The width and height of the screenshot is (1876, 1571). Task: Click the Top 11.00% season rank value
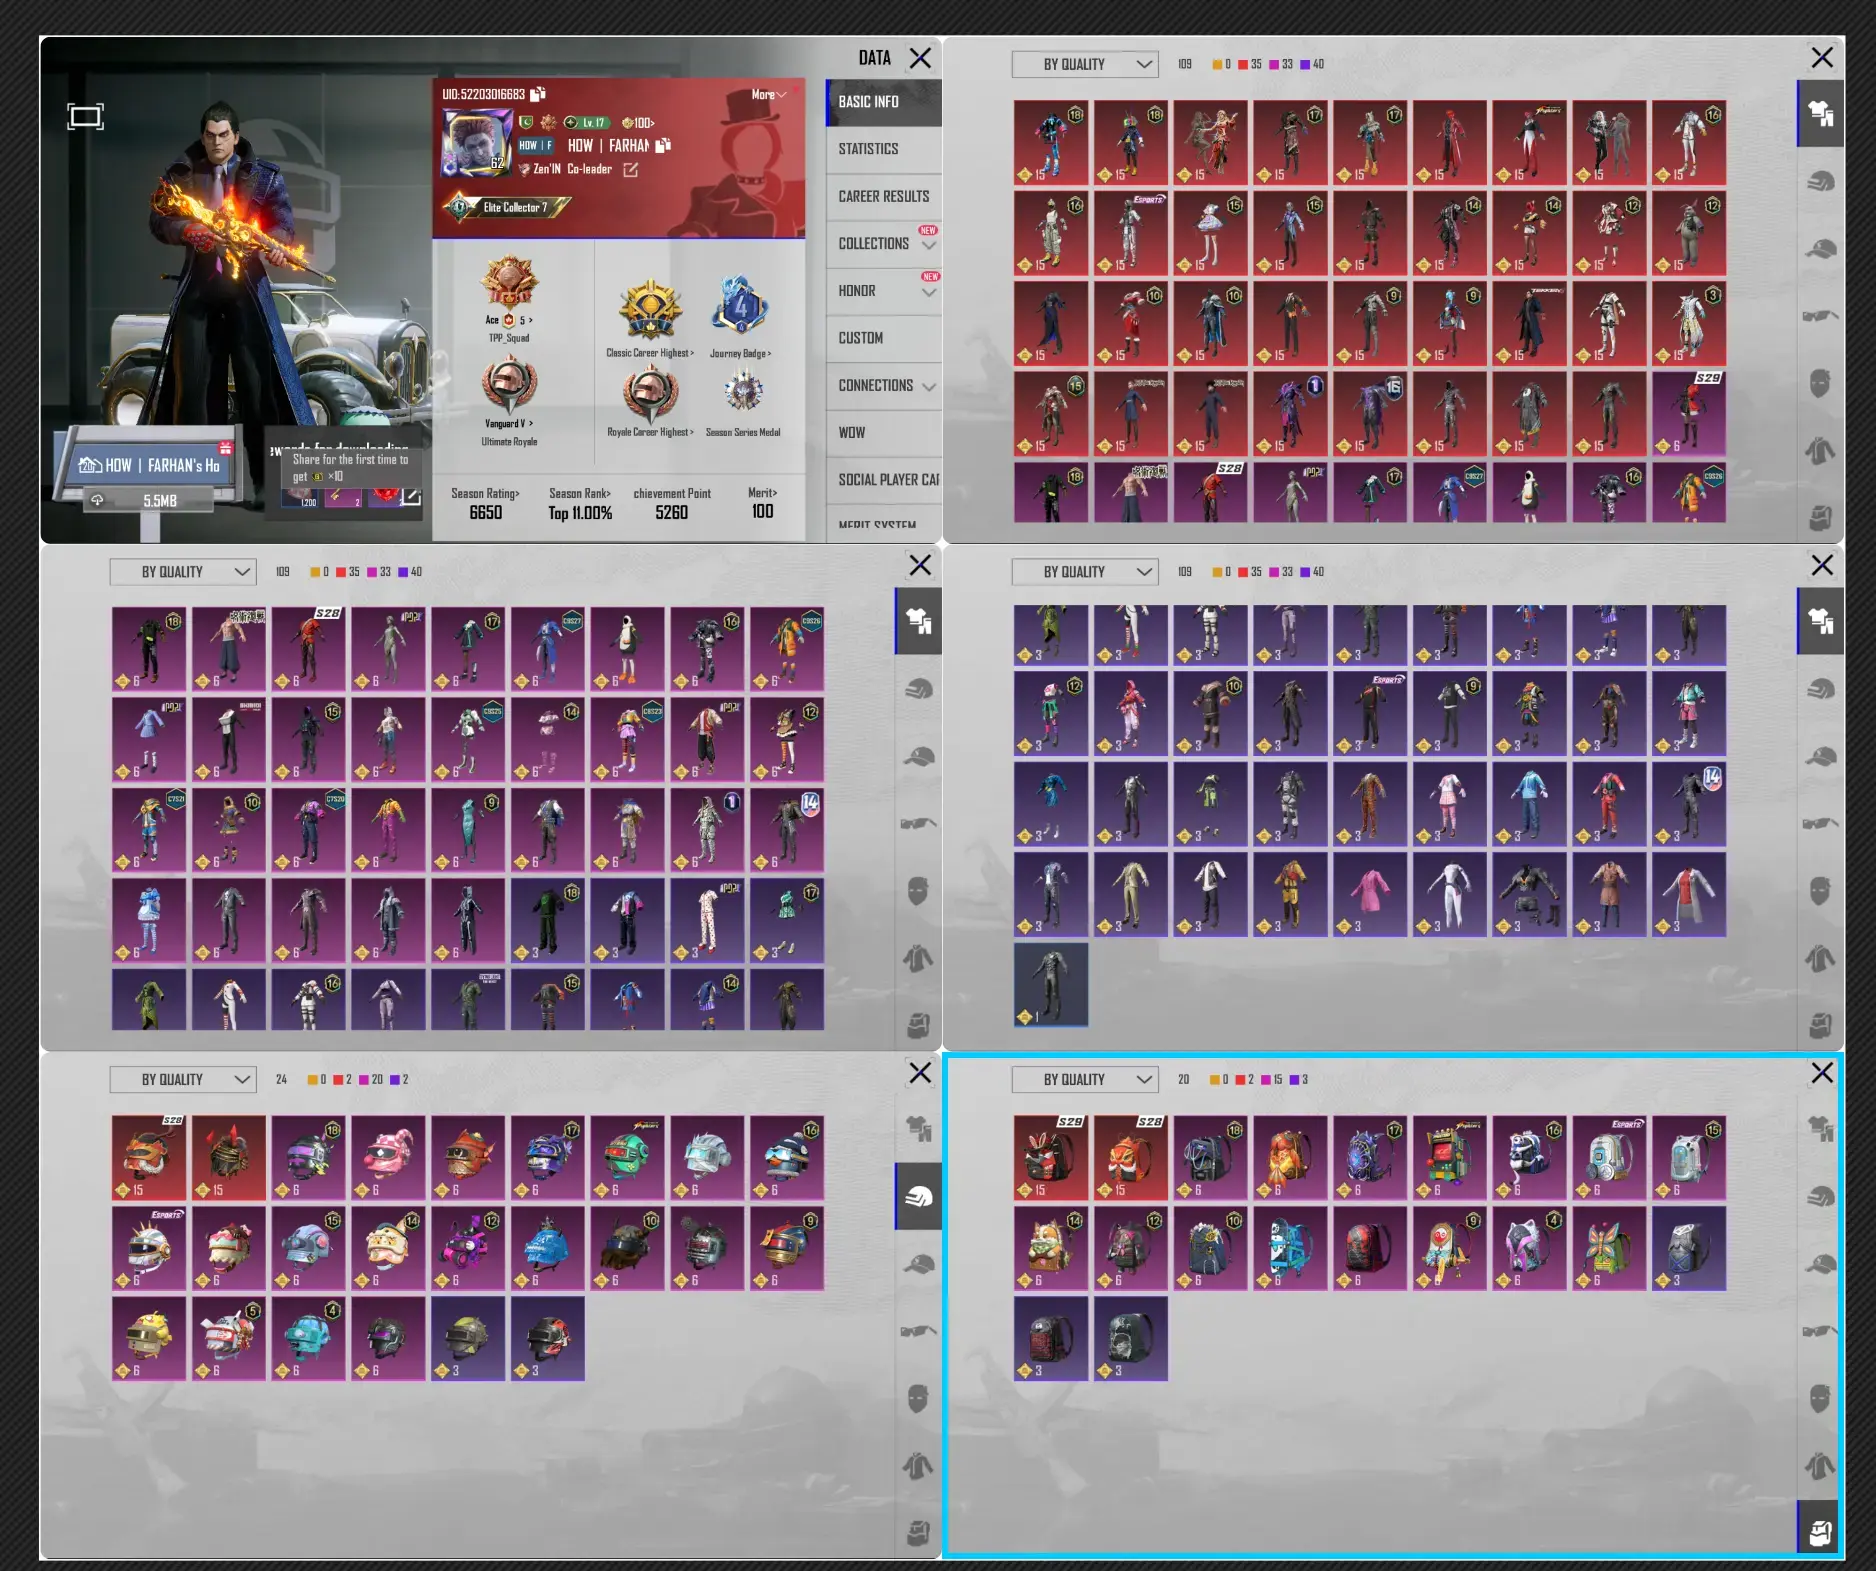[x=580, y=512]
